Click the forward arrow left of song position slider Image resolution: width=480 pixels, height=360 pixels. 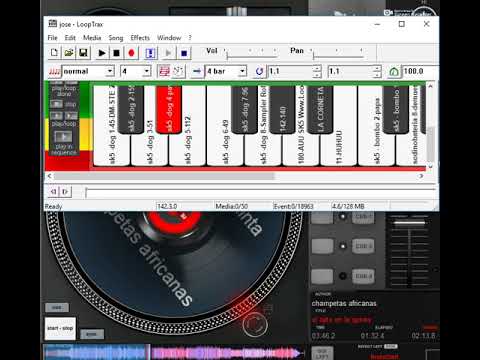click(65, 192)
